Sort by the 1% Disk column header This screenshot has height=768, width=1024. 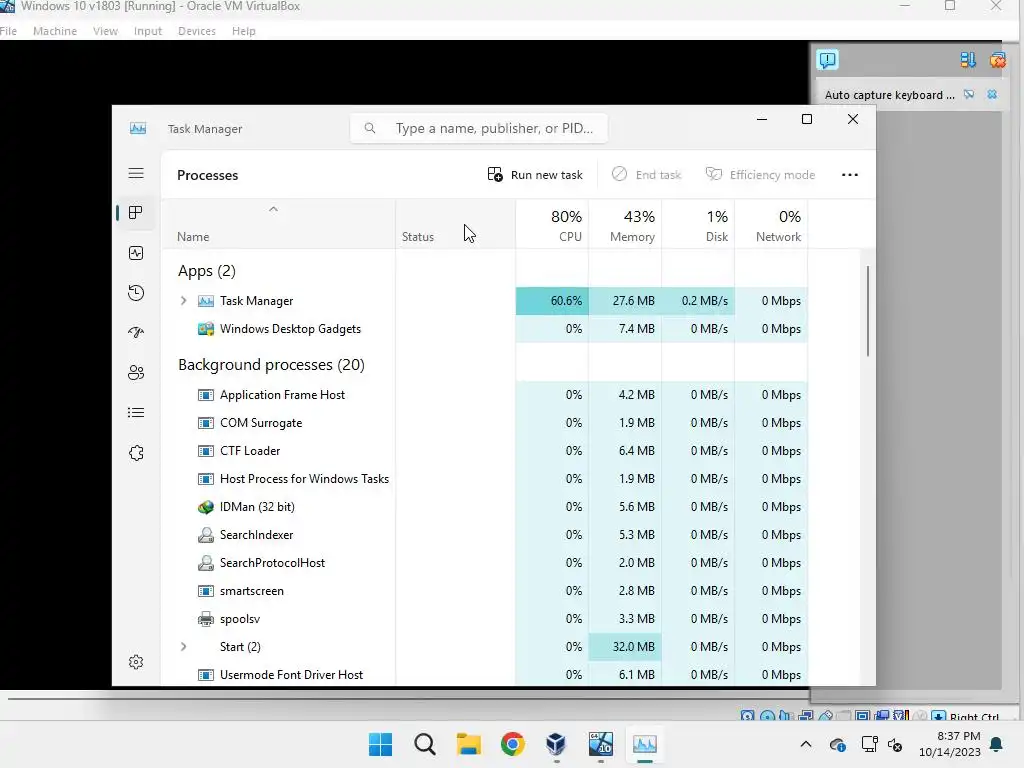(x=698, y=224)
